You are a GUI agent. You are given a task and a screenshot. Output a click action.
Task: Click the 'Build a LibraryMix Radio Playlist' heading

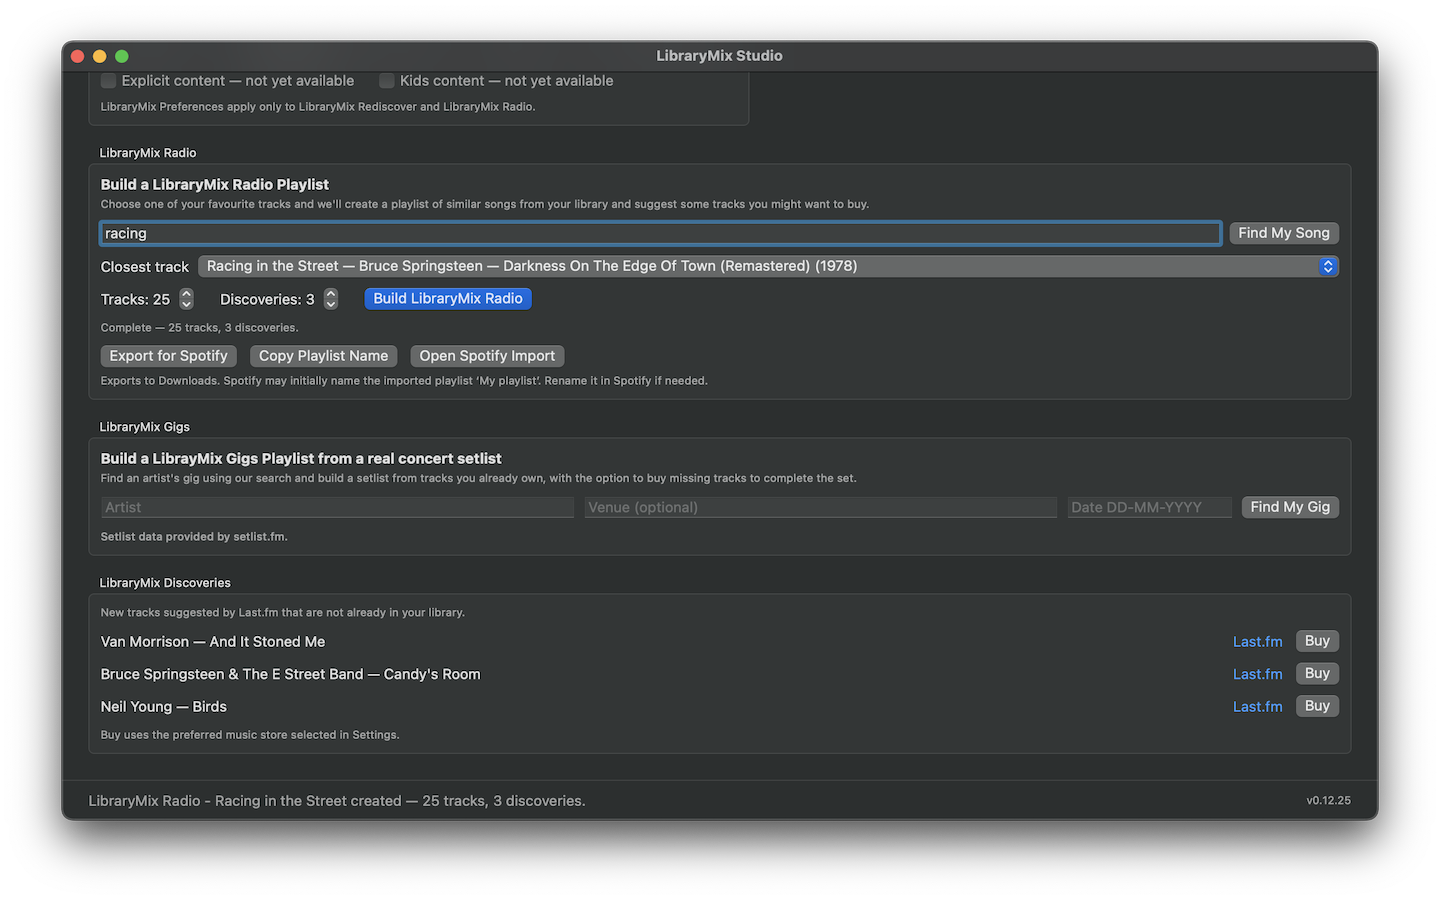[x=215, y=185]
